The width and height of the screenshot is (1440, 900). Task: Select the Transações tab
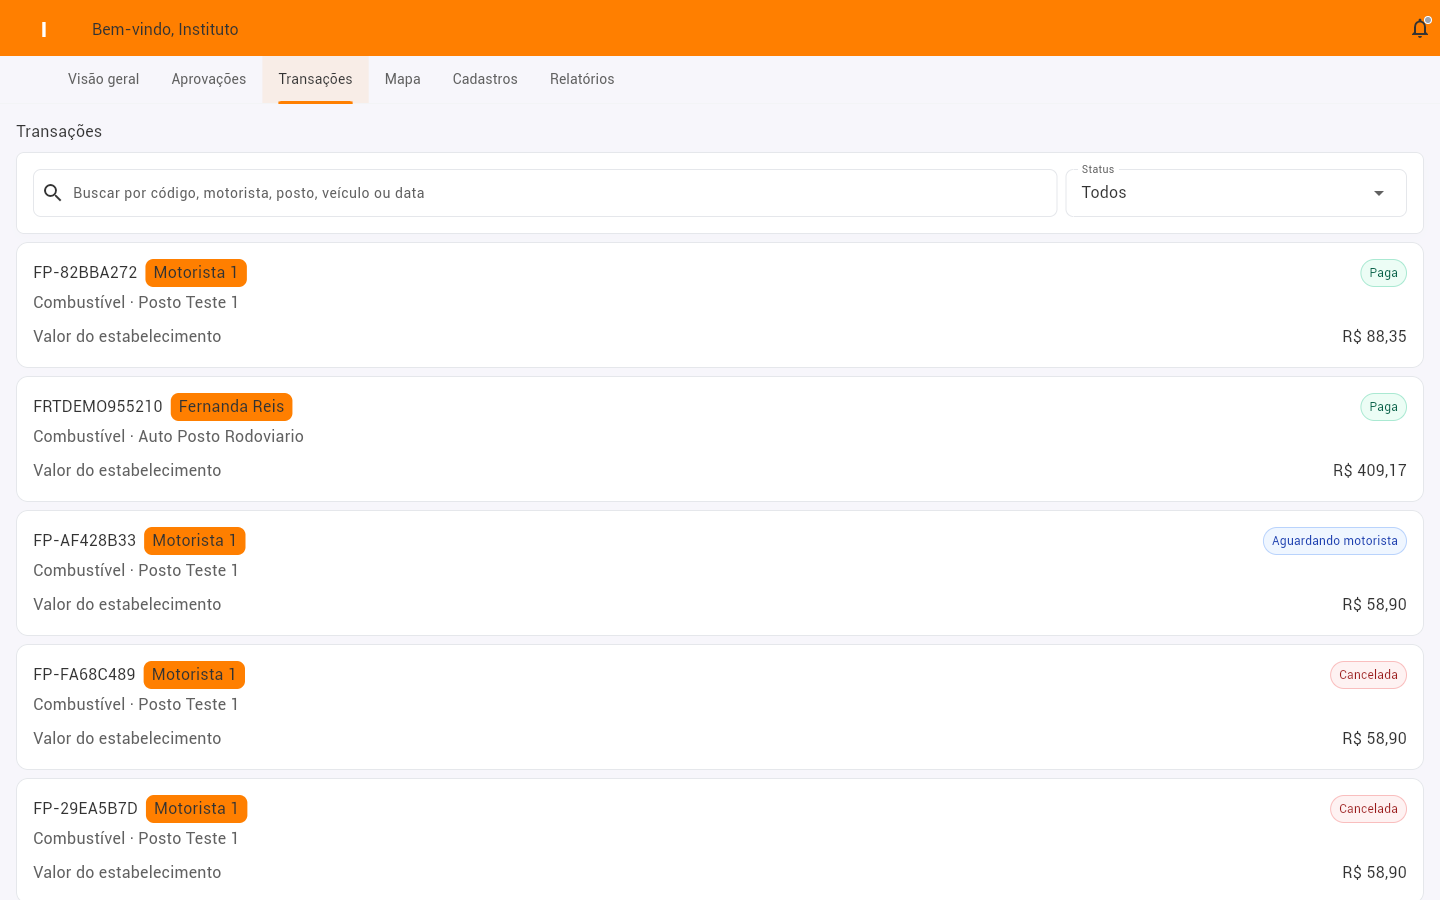(315, 79)
